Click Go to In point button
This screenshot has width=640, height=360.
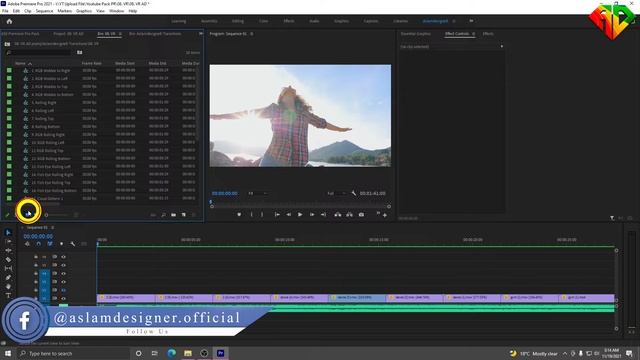277,214
